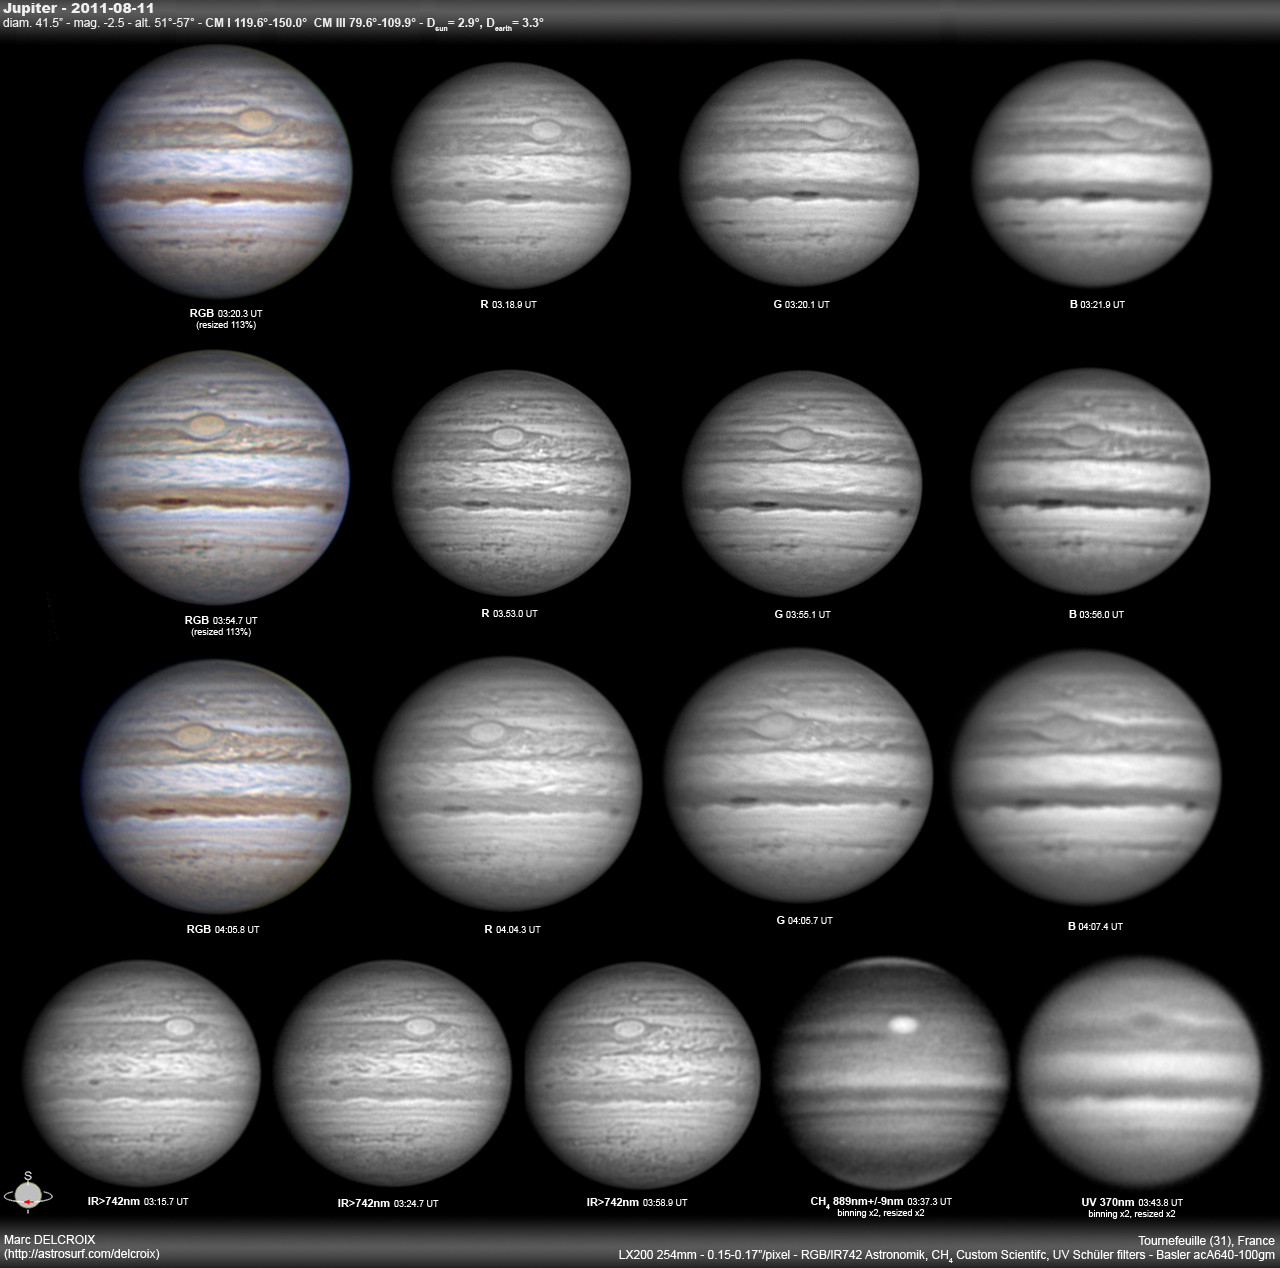Image resolution: width=1280 pixels, height=1268 pixels.
Task: Click the caption "G 04:05.7 UT"
Action: click(x=804, y=920)
